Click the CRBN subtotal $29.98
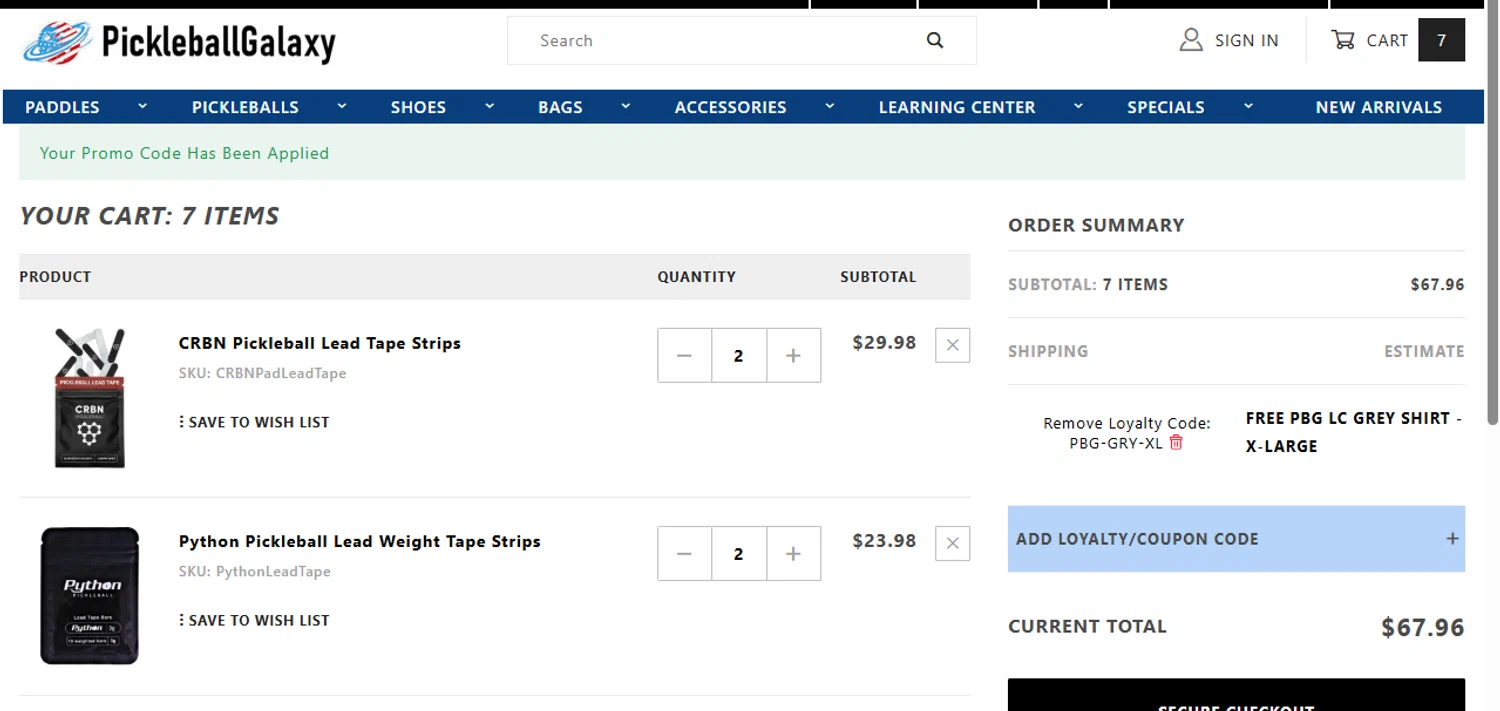The width and height of the screenshot is (1500, 711). [884, 343]
